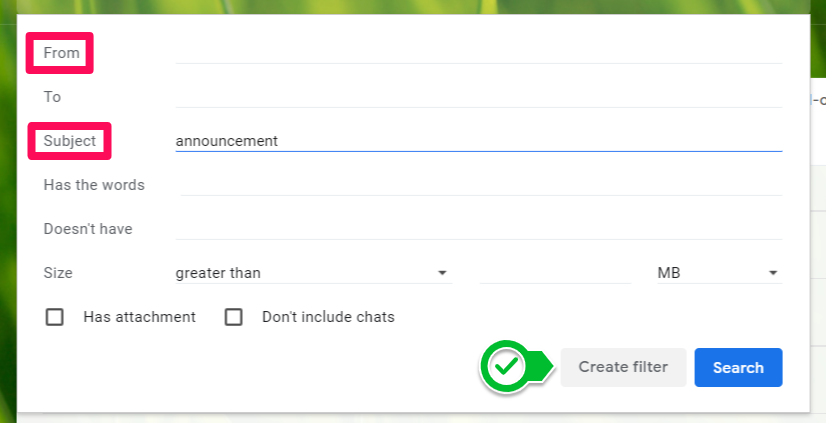Click the 'Has the words' label
The height and width of the screenshot is (423, 826).
click(x=94, y=185)
